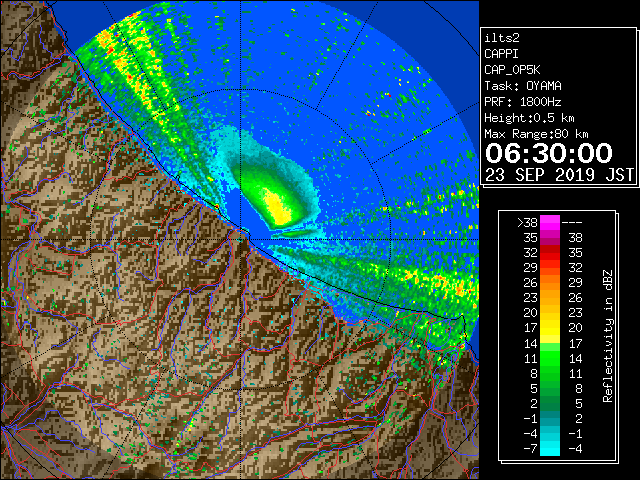Click the red 32–35 dBZ legend swatch
Screen dimensions: 640x480
(550, 253)
